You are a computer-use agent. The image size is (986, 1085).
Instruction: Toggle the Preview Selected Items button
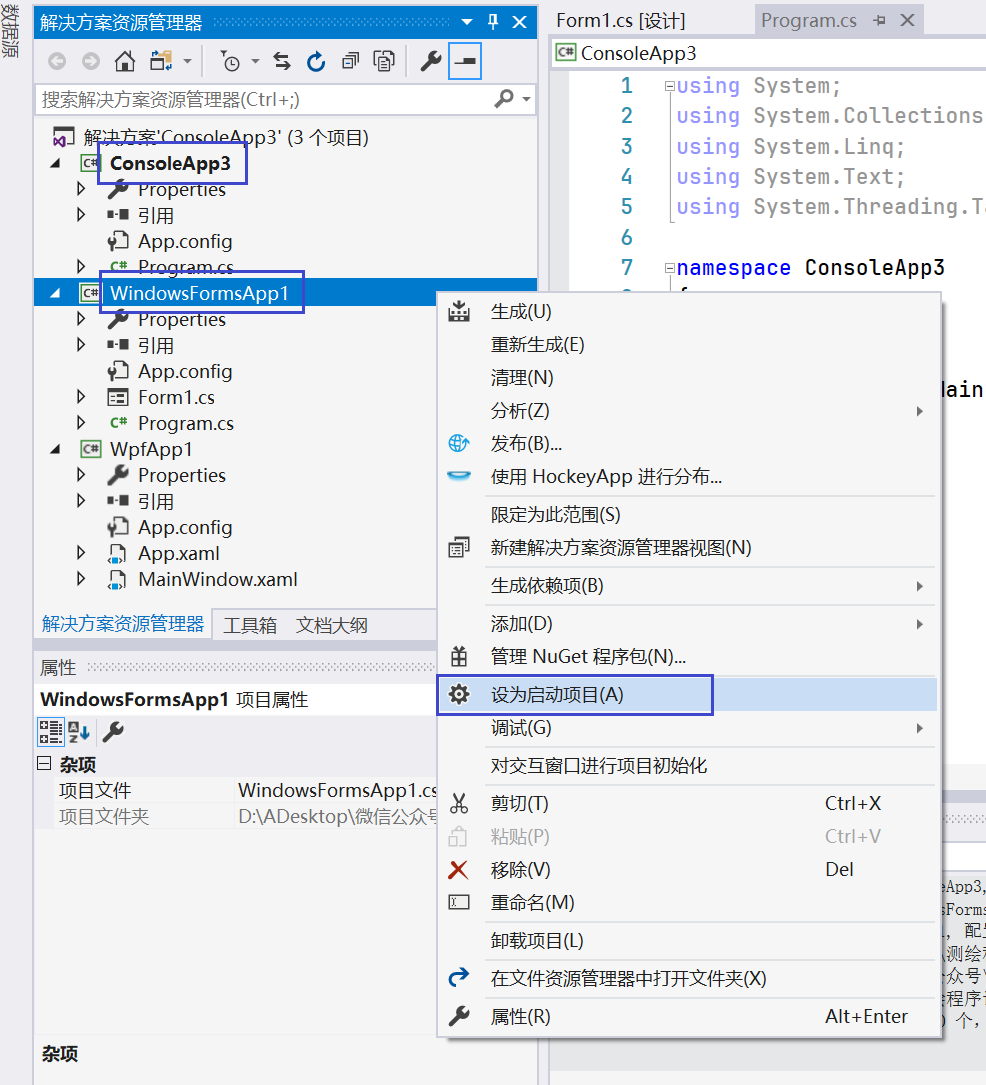click(x=465, y=61)
